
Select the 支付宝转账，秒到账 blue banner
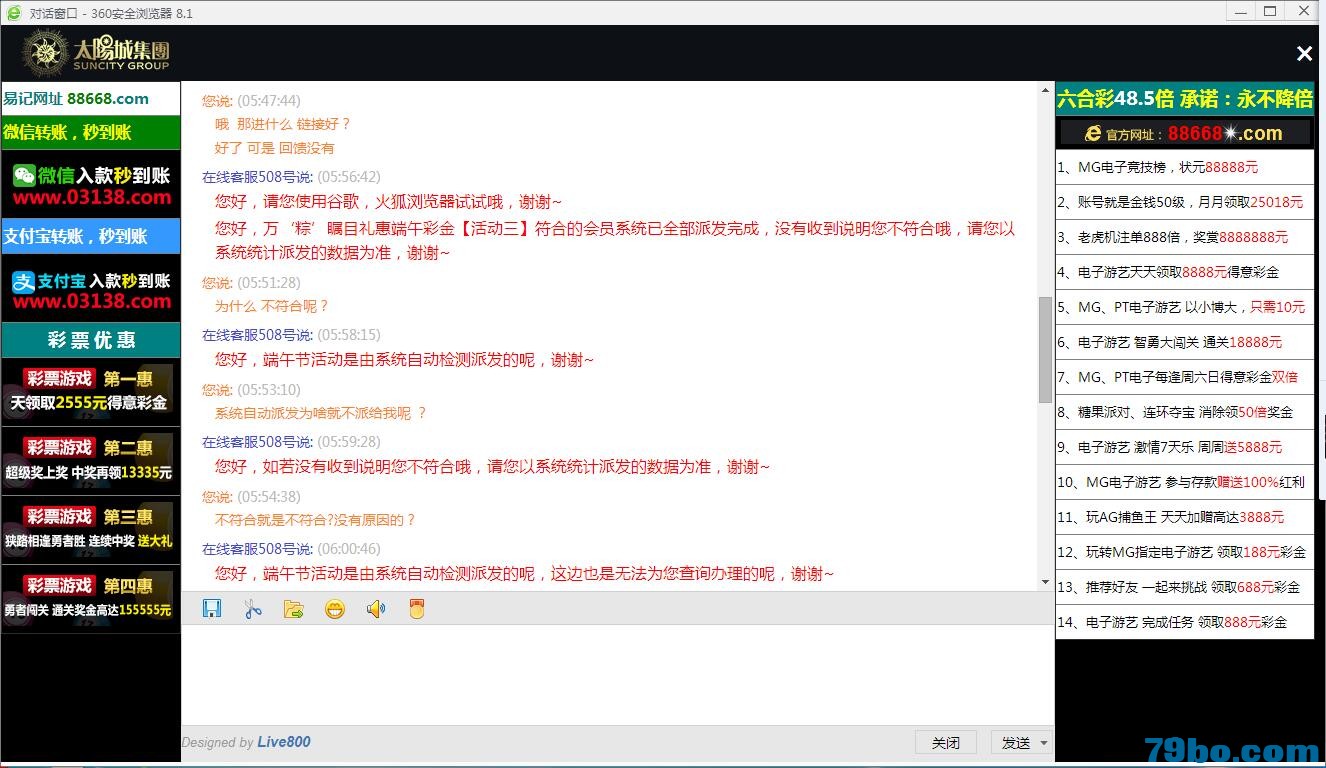click(x=90, y=236)
